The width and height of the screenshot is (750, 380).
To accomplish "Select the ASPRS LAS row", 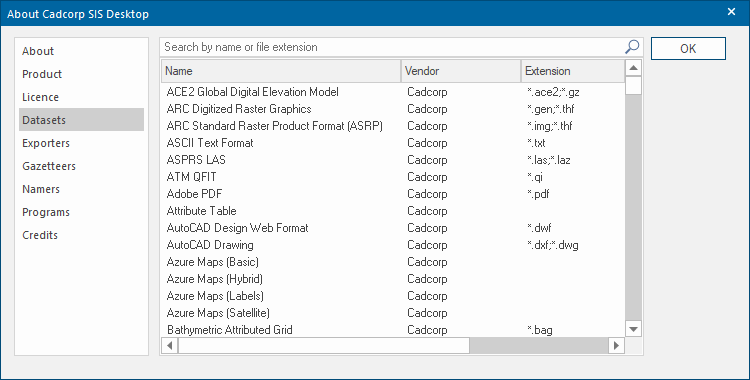I will tap(393, 160).
